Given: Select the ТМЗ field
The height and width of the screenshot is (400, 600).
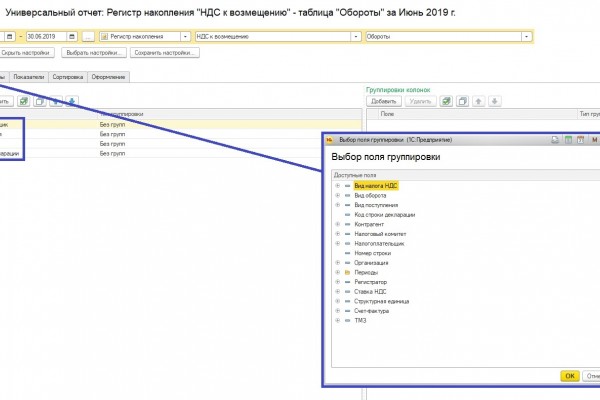Looking at the screenshot, I should (360, 320).
